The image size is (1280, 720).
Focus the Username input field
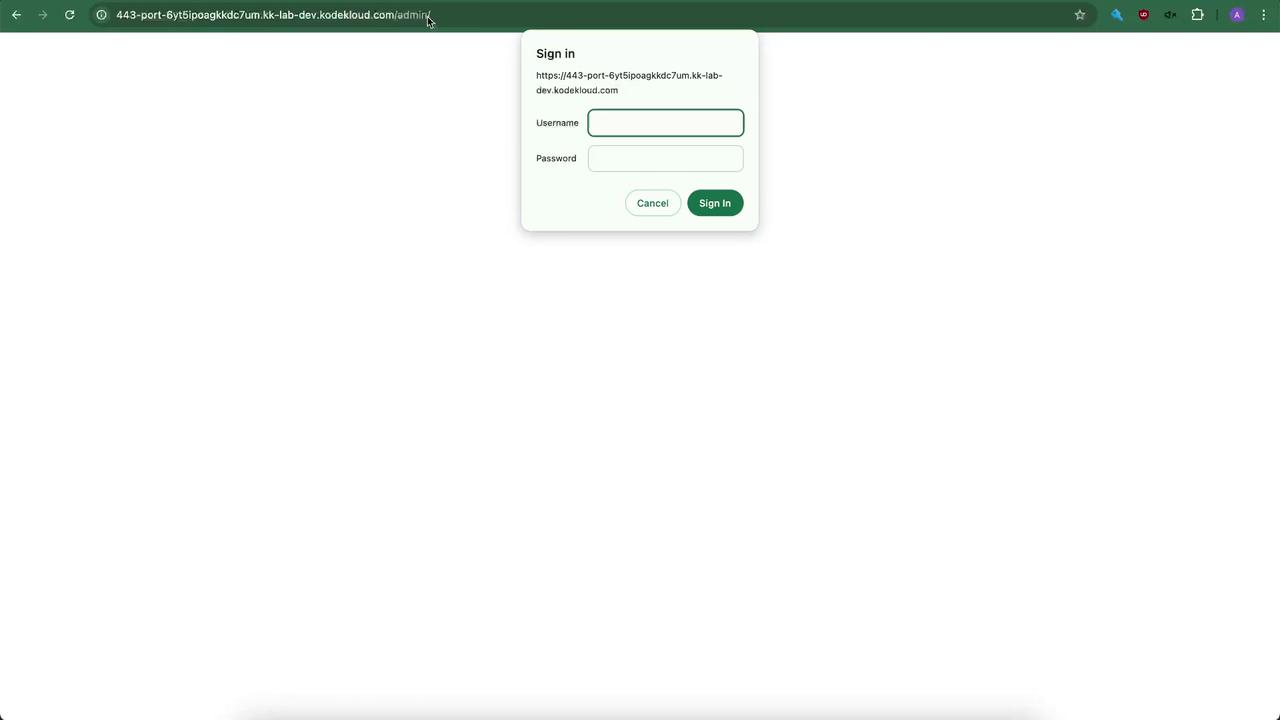[x=666, y=123]
